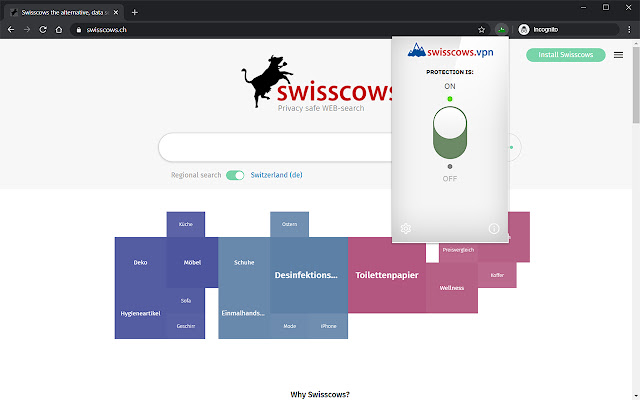This screenshot has width=640, height=400.
Task: Select ON label in VPN popup
Action: [450, 86]
